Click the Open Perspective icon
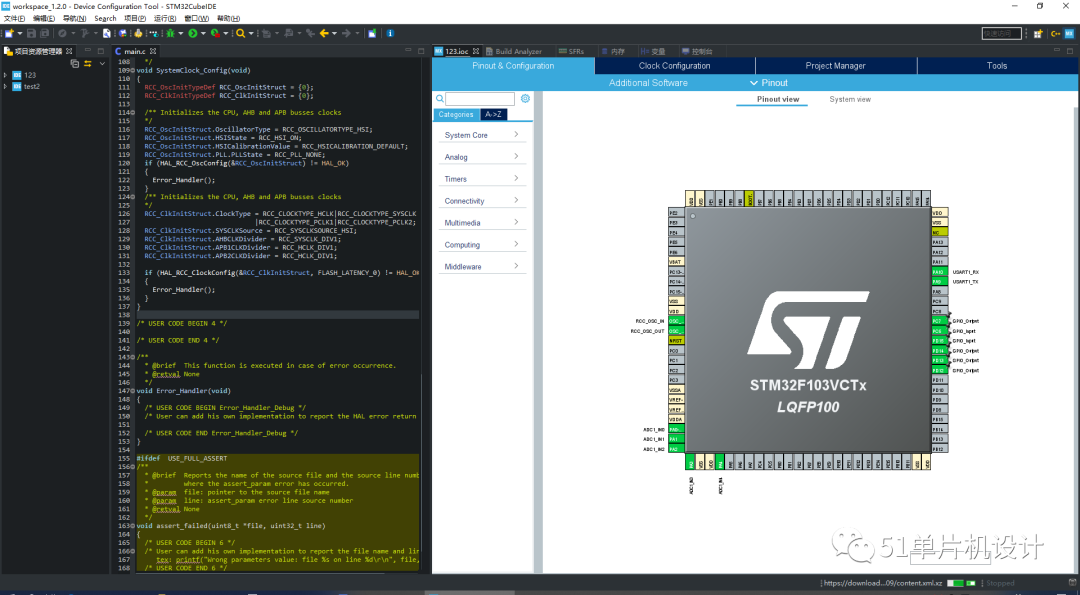The height and width of the screenshot is (595, 1080). pos(1038,33)
